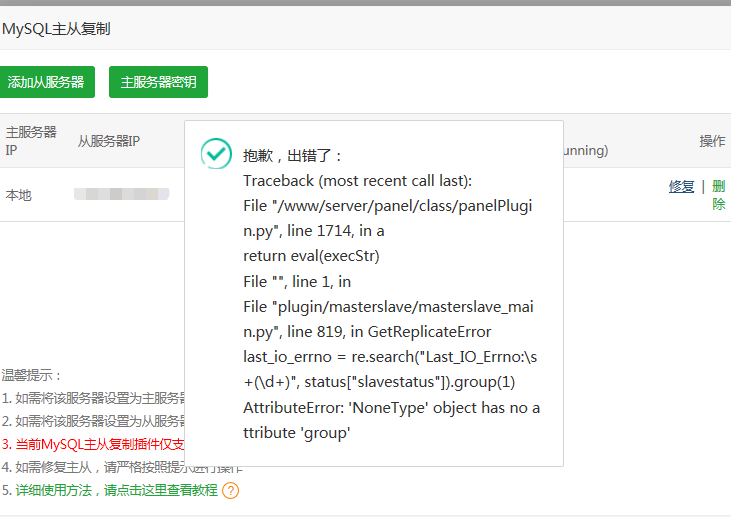Viewport: 731px width, 517px height.
Task: Click the 操作 column header
Action: [x=712, y=141]
